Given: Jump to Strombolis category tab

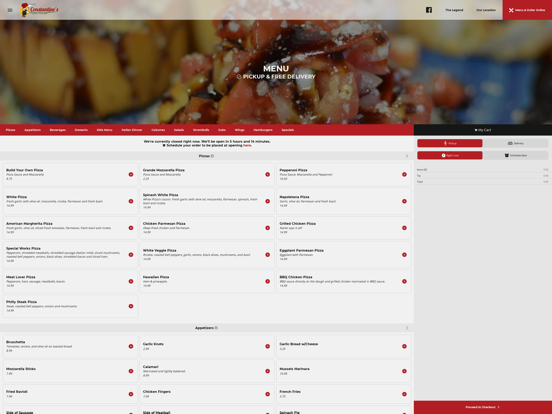Looking at the screenshot, I should click(201, 130).
